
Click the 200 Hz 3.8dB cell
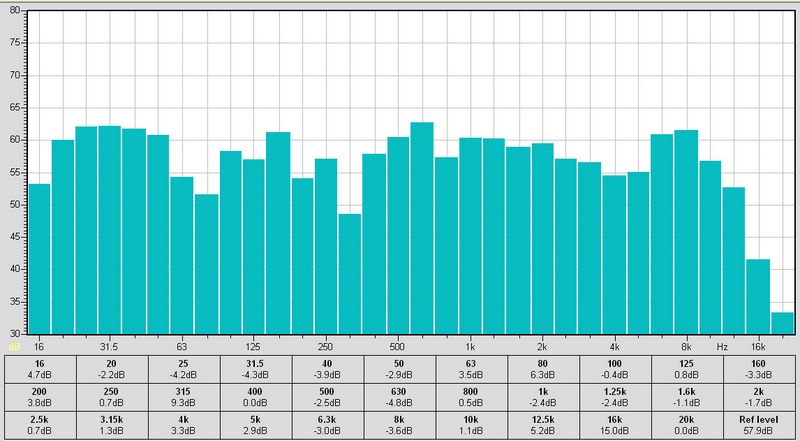click(x=40, y=397)
